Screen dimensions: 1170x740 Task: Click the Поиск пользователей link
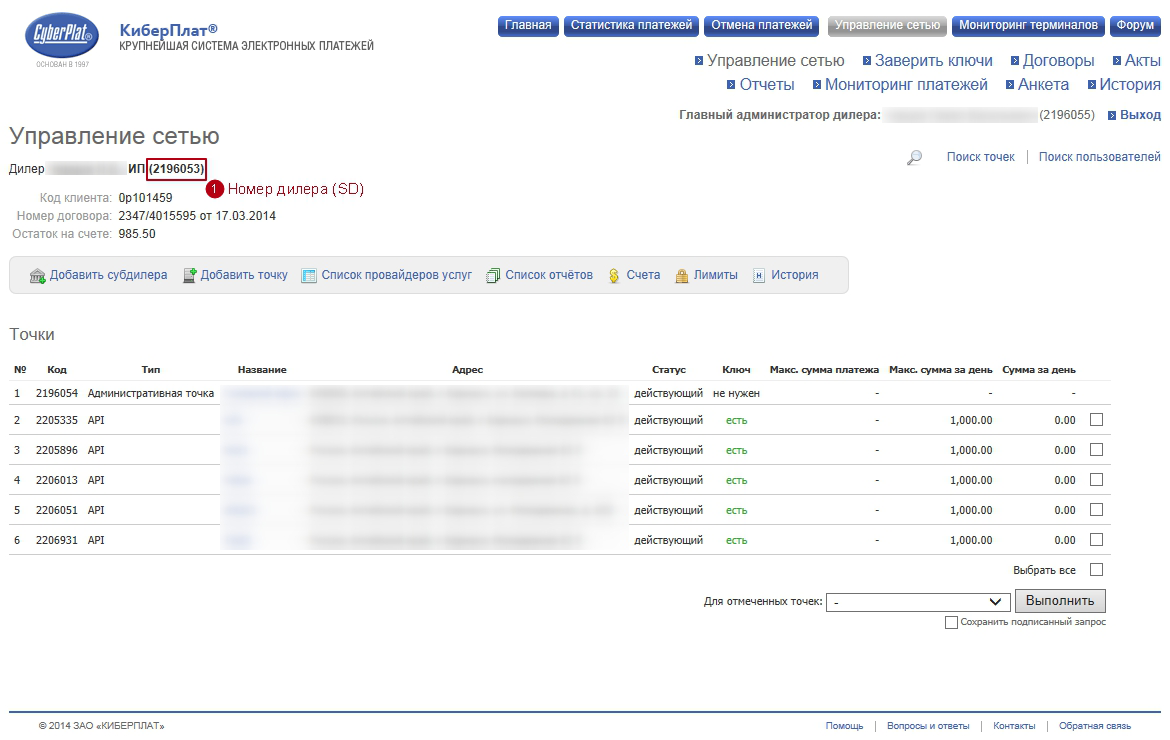click(1099, 157)
